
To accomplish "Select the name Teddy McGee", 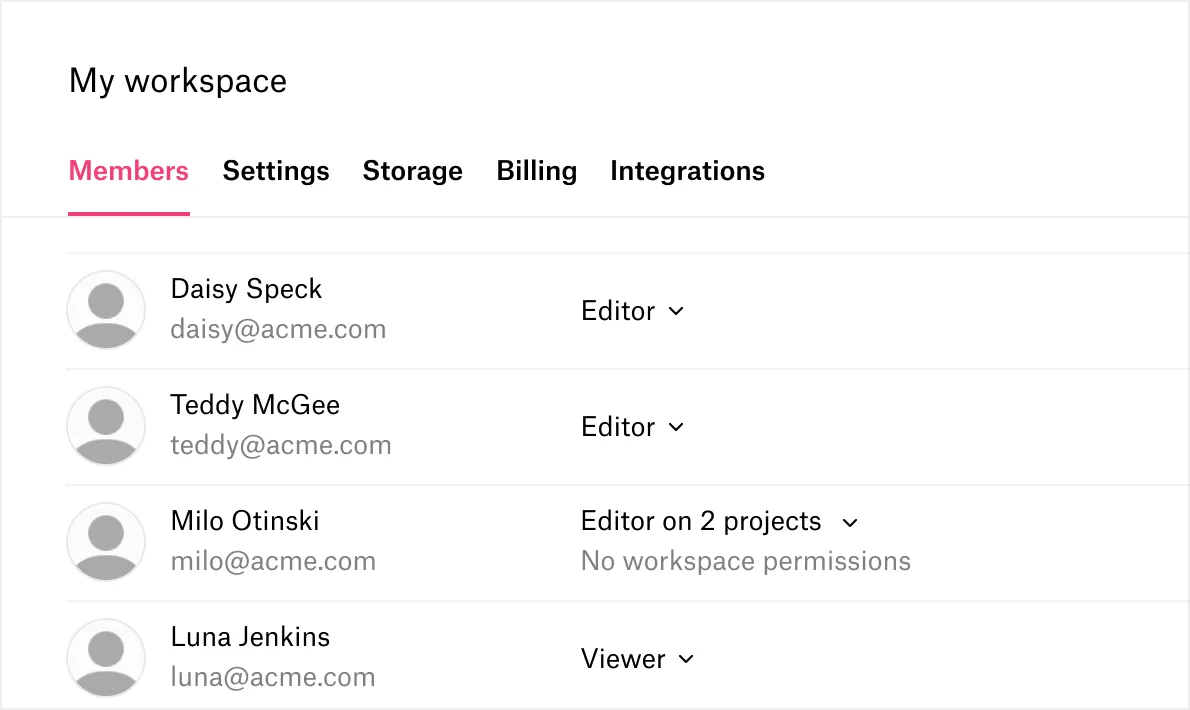I will click(255, 405).
